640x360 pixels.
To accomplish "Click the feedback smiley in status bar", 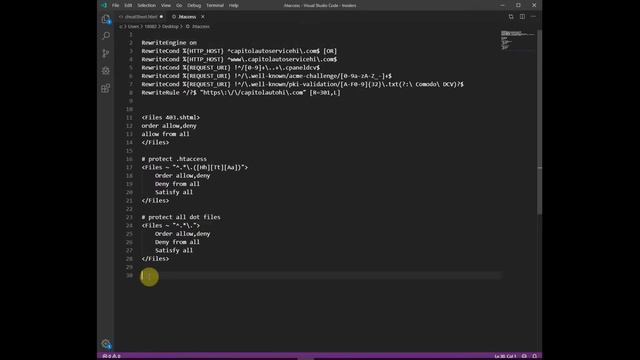I will tap(524, 356).
